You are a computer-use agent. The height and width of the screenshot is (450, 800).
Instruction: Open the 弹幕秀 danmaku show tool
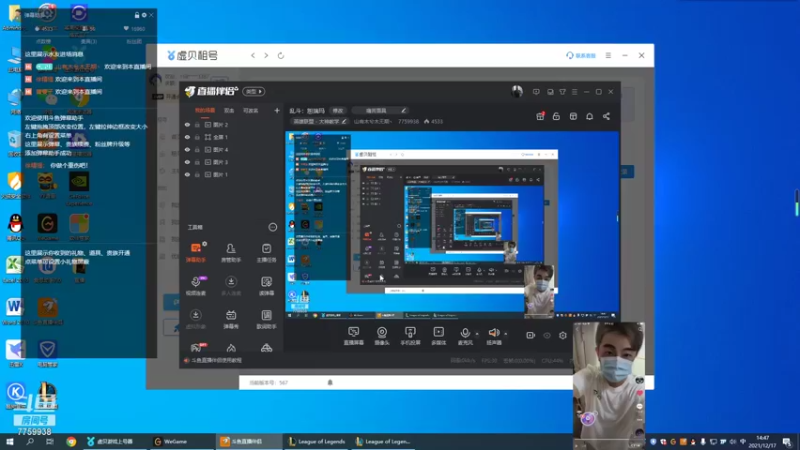(231, 319)
